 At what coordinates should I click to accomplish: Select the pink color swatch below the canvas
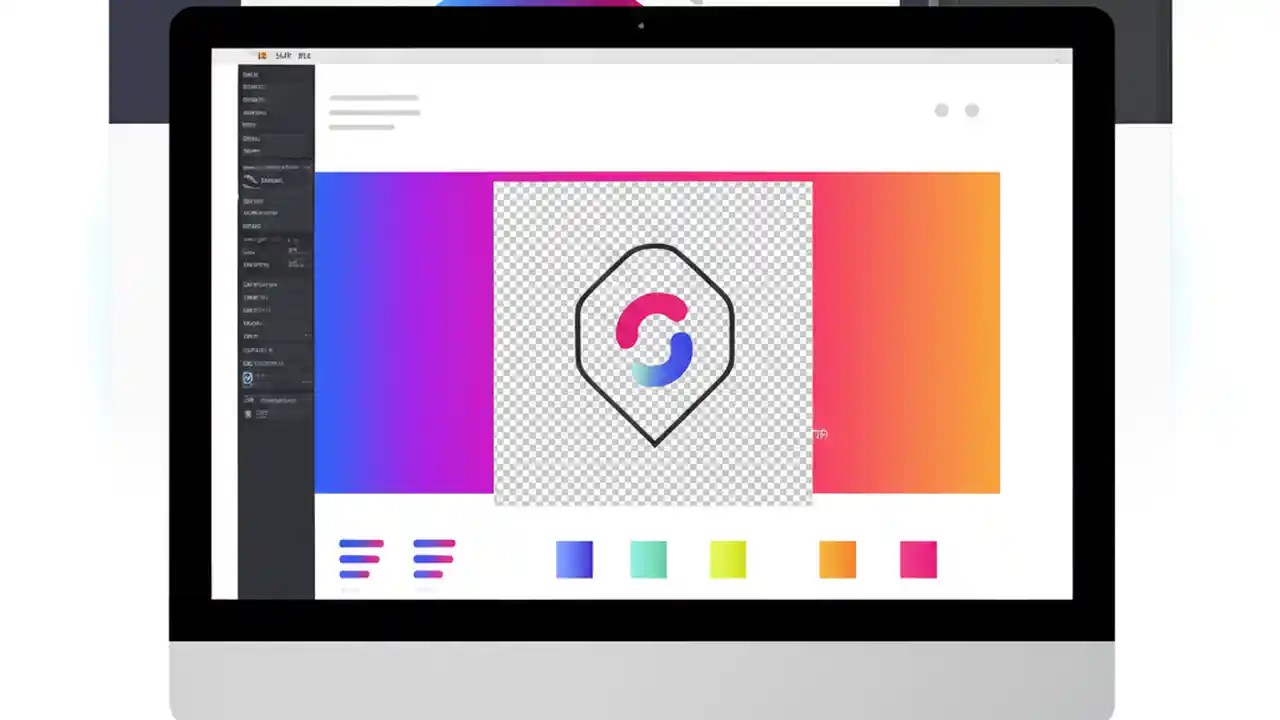[918, 559]
